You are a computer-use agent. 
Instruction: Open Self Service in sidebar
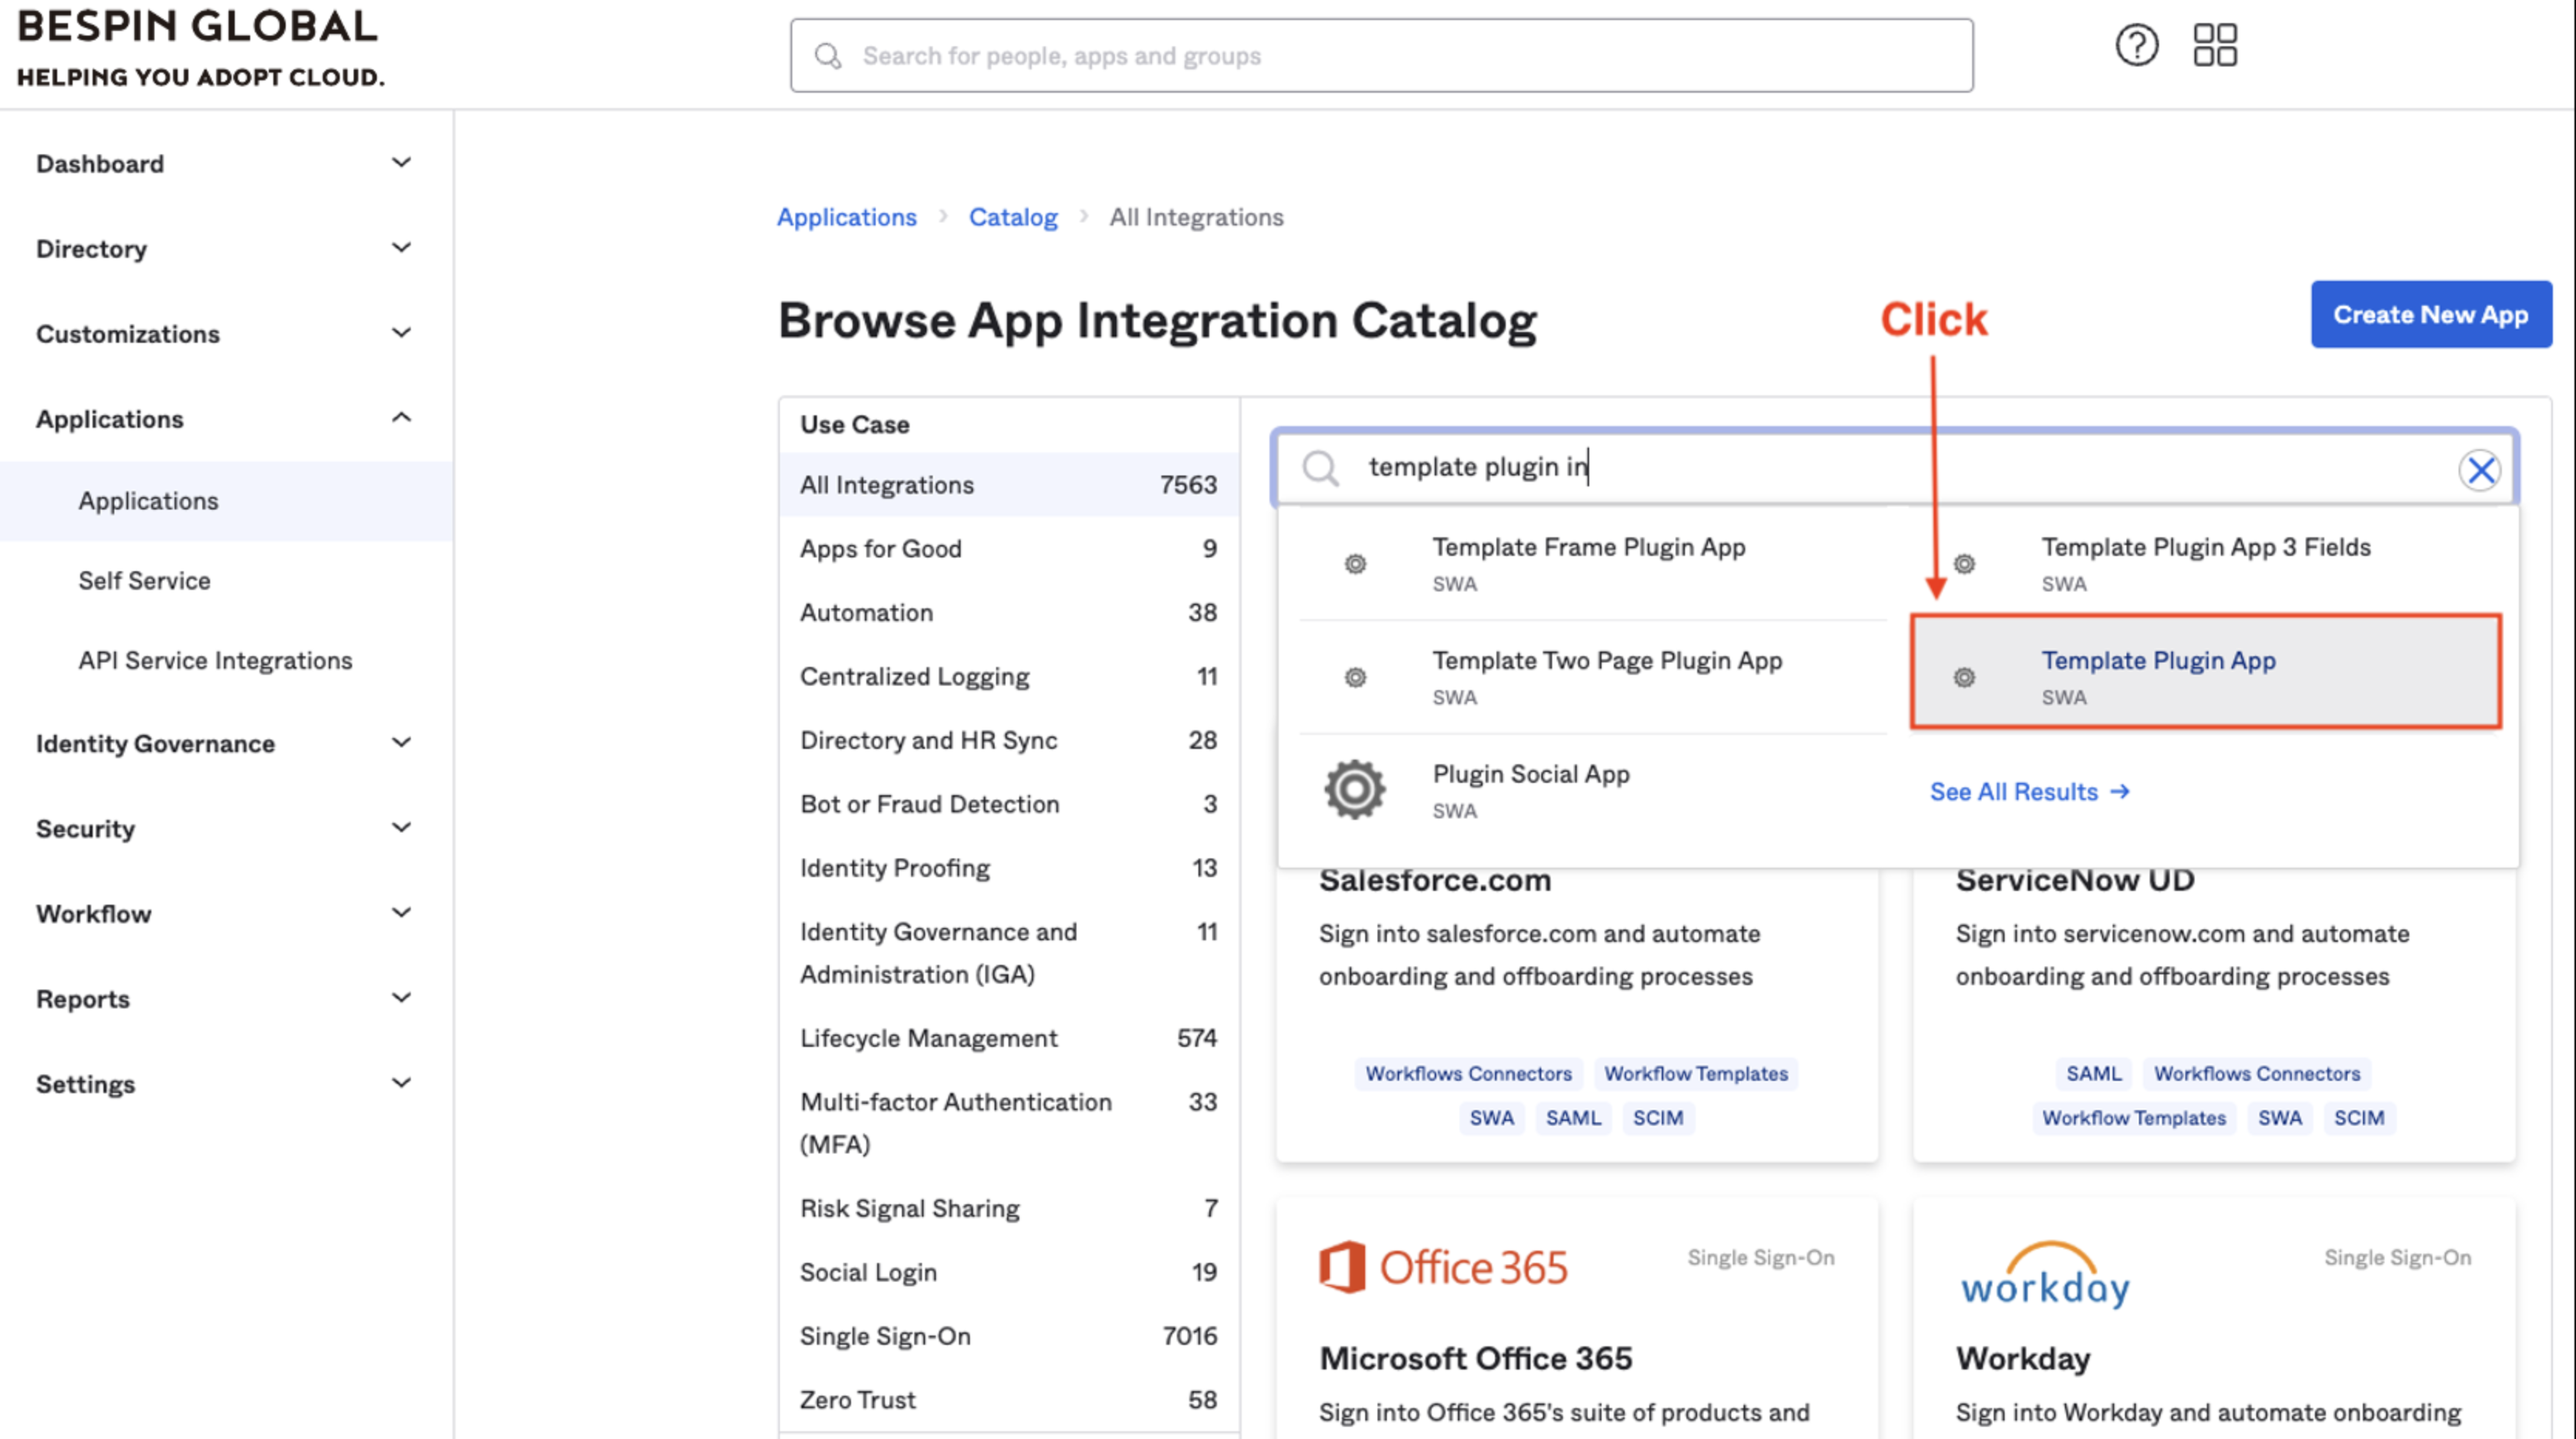tap(144, 580)
